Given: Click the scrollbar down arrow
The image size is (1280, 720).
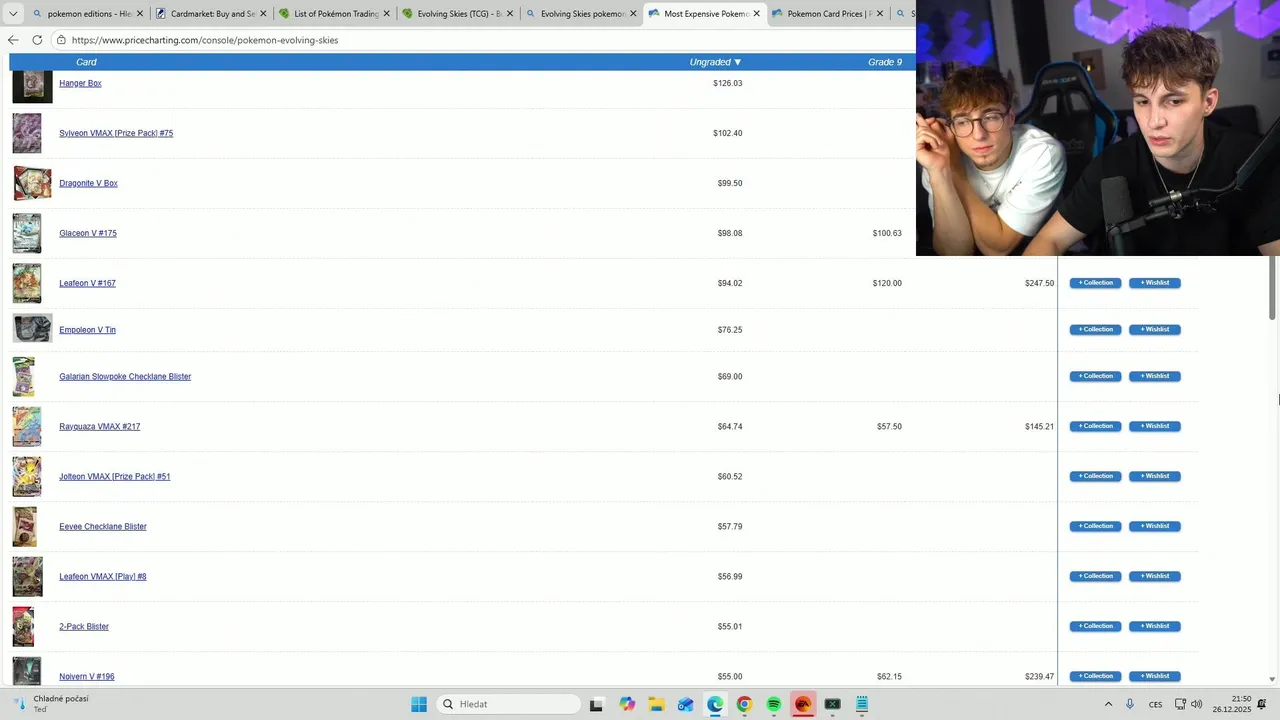Looking at the screenshot, I should click(1273, 679).
